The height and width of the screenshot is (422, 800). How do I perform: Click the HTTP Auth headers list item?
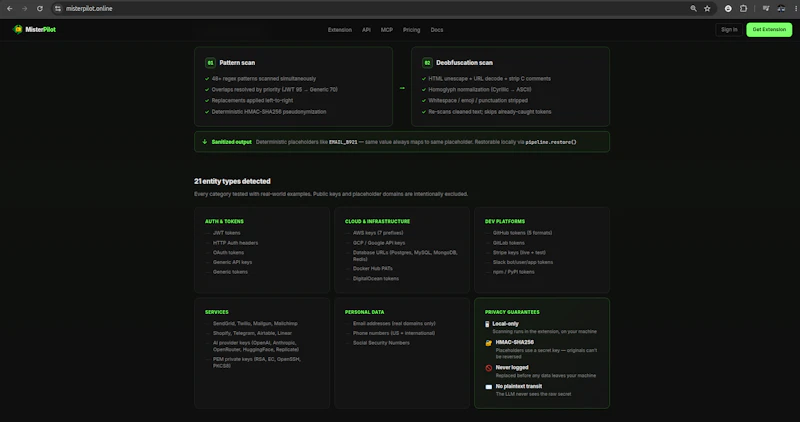tap(235, 243)
